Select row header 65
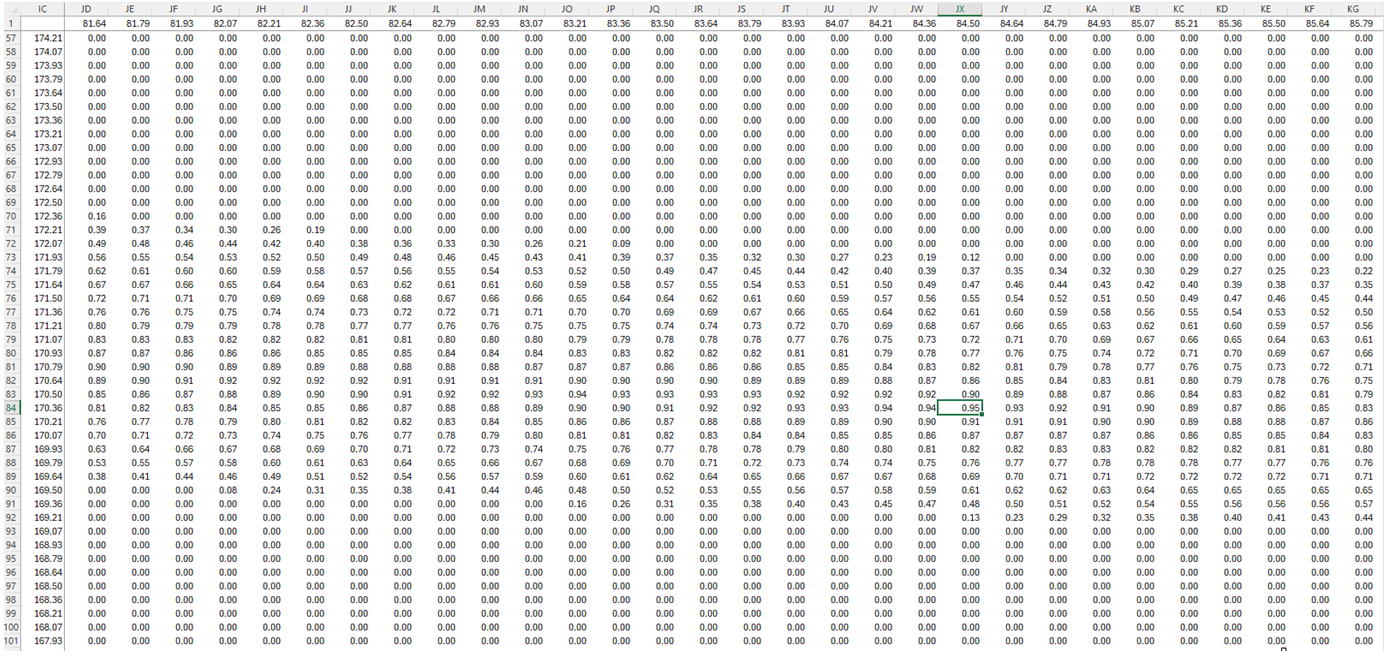The width and height of the screenshot is (1389, 663). pyautogui.click(x=10, y=147)
